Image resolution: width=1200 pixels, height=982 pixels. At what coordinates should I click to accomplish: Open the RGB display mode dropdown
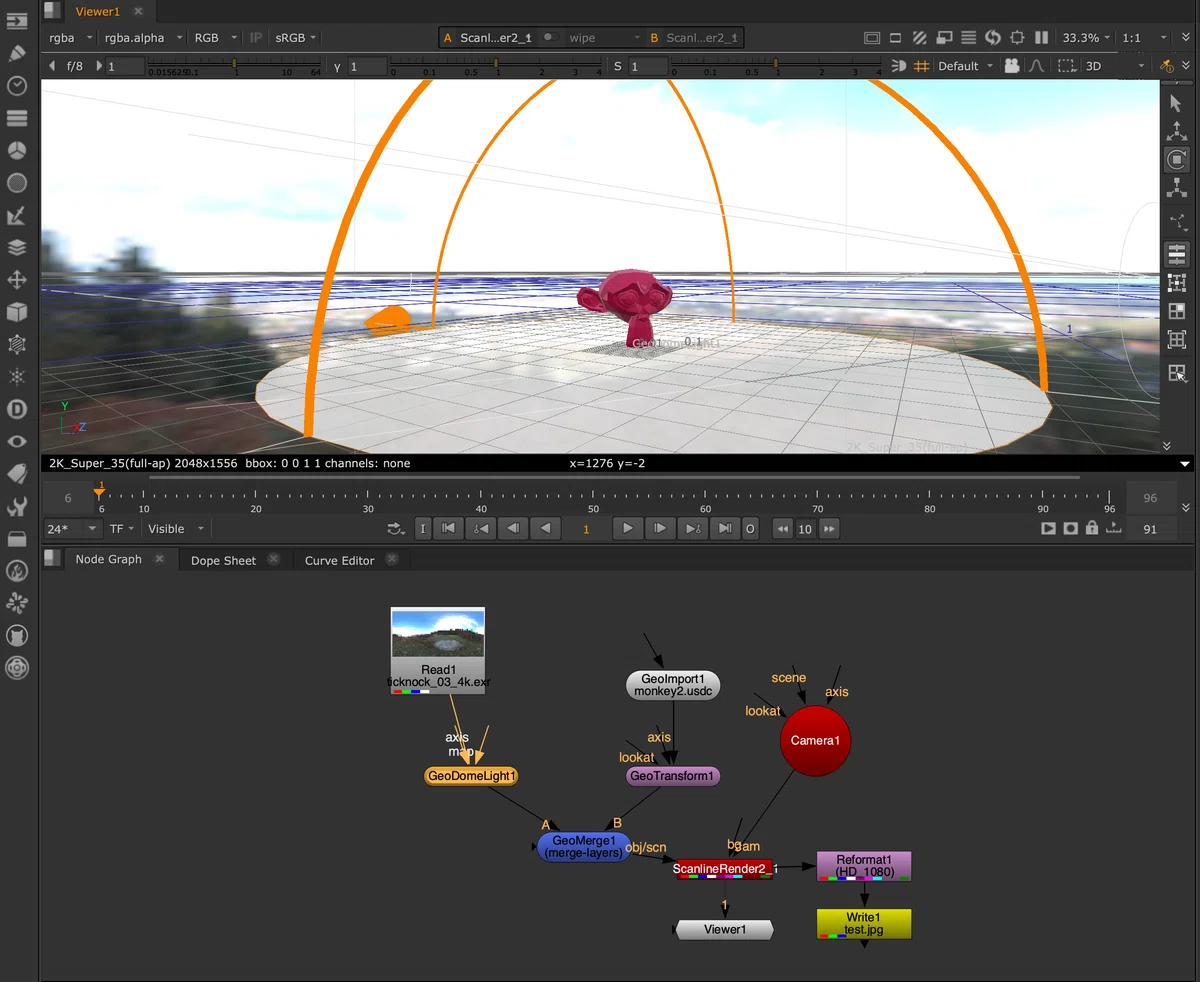point(215,38)
